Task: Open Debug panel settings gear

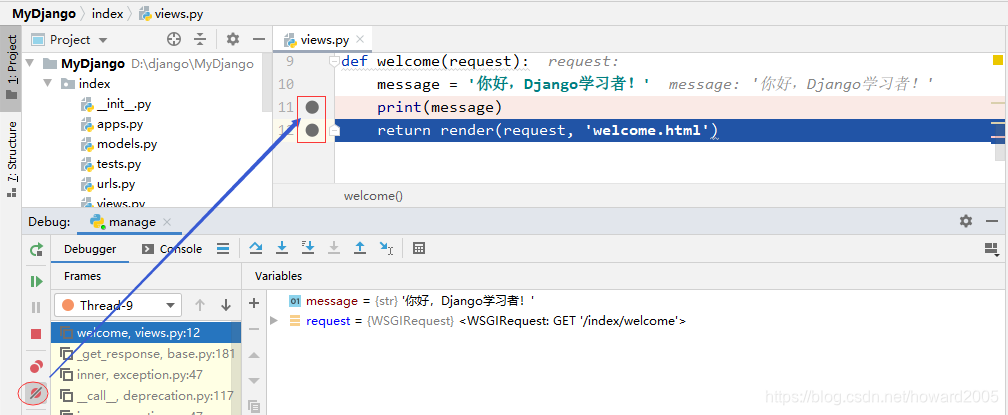Action: (966, 221)
